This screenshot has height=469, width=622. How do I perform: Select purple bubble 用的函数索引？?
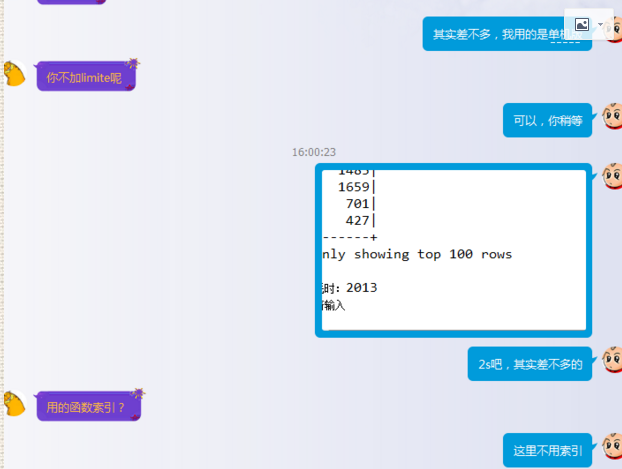click(x=89, y=407)
